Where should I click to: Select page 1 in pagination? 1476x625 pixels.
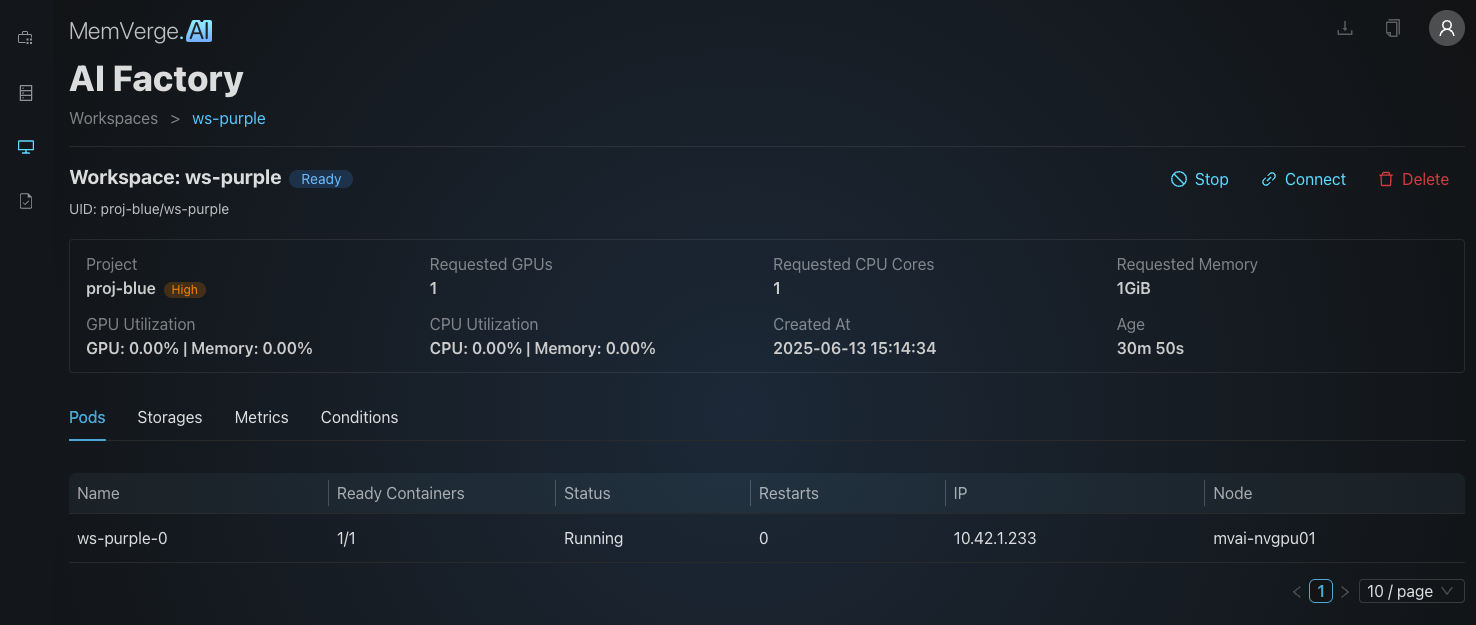(x=1321, y=591)
